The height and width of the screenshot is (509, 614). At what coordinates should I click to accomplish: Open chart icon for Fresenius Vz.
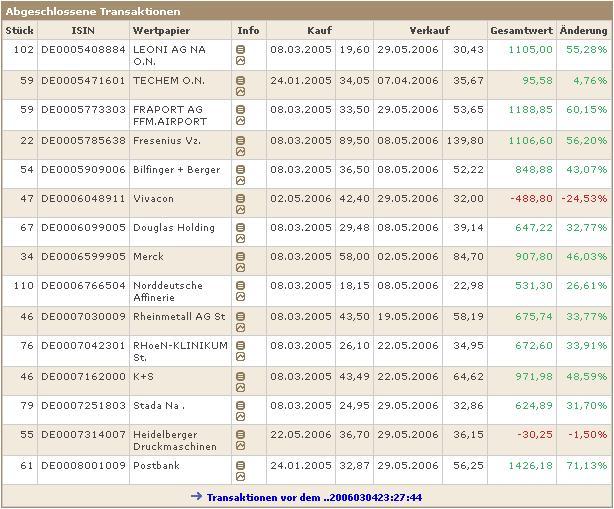[x=240, y=152]
